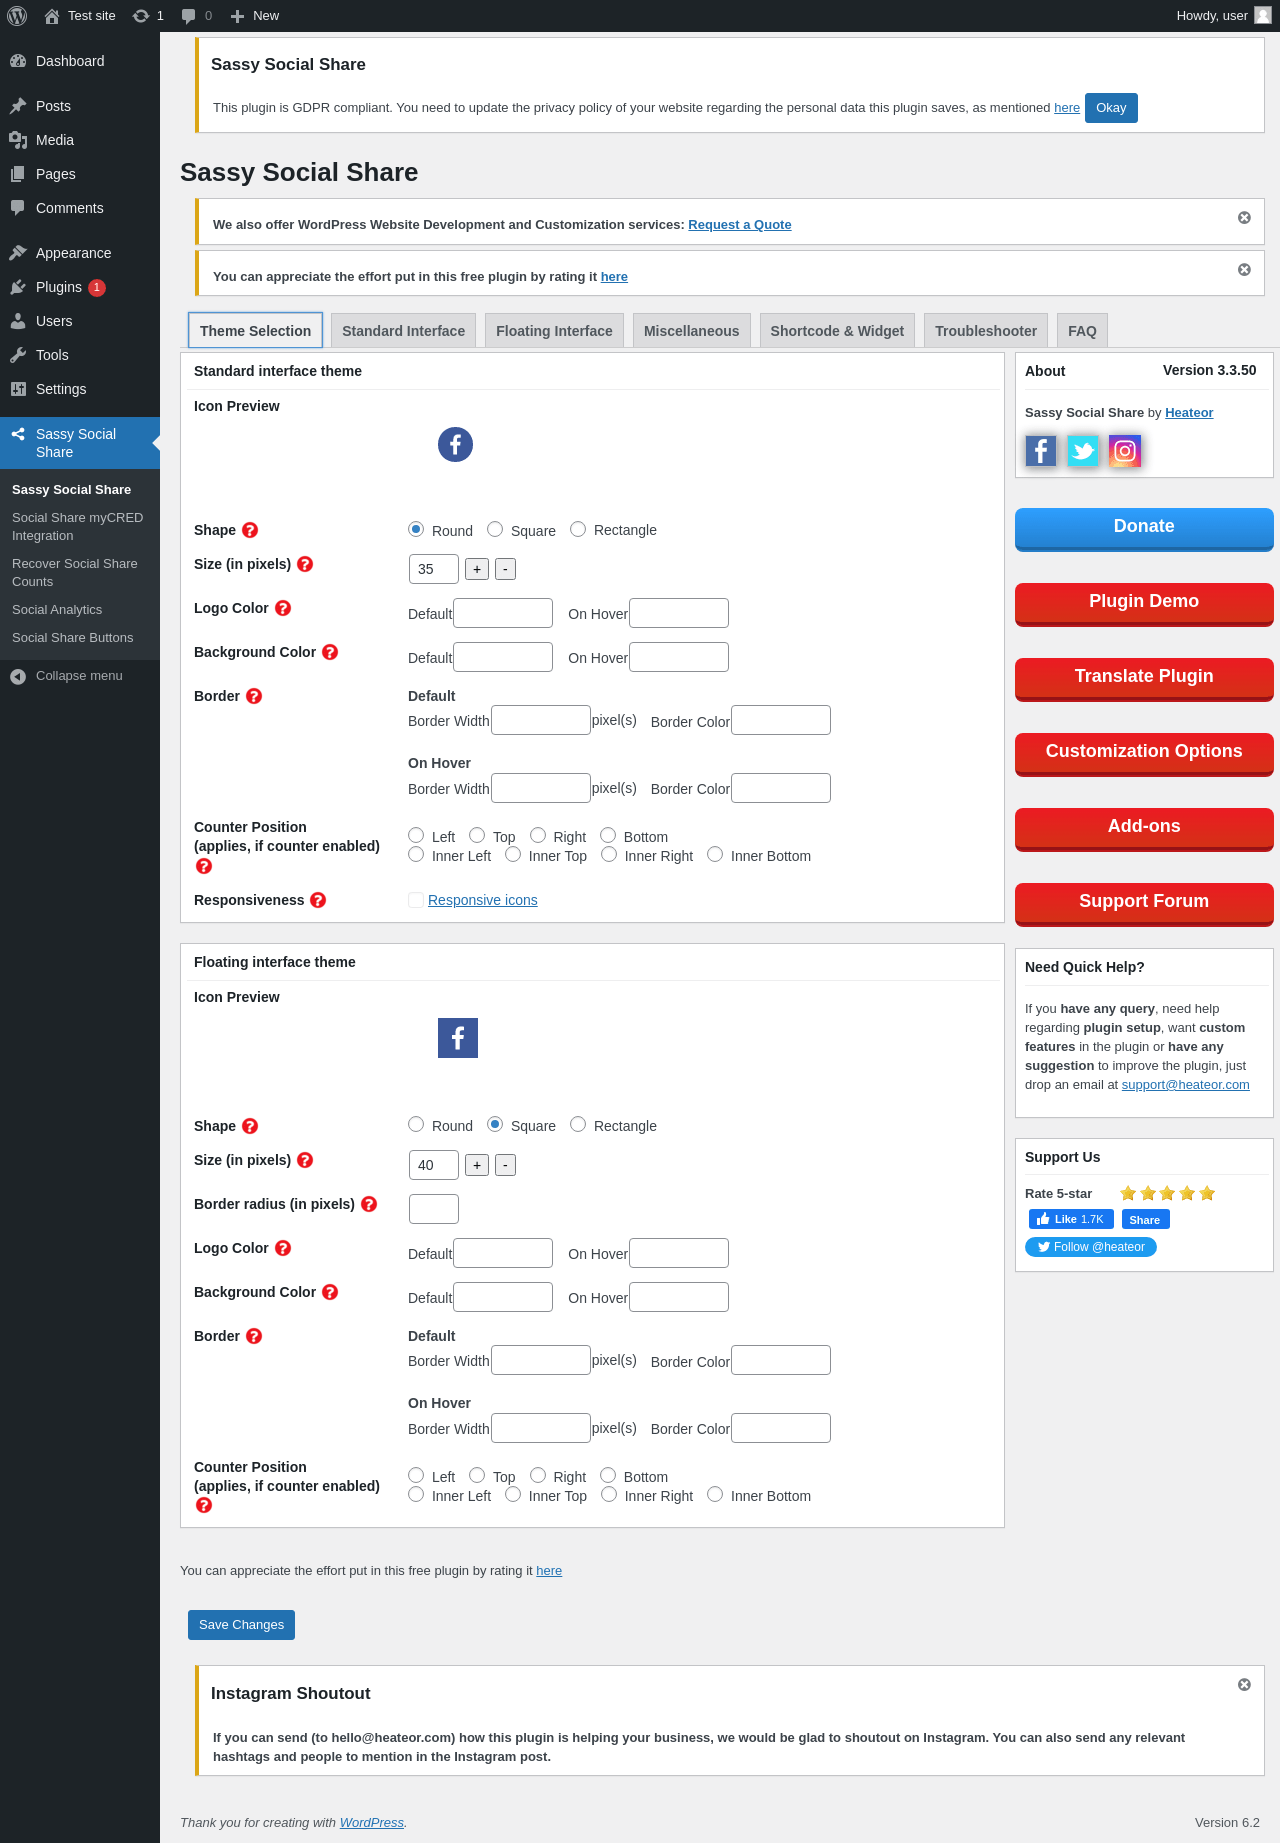The image size is (1280, 1843).
Task: Click the floating interface Facebook preview icon
Action: 458,1038
